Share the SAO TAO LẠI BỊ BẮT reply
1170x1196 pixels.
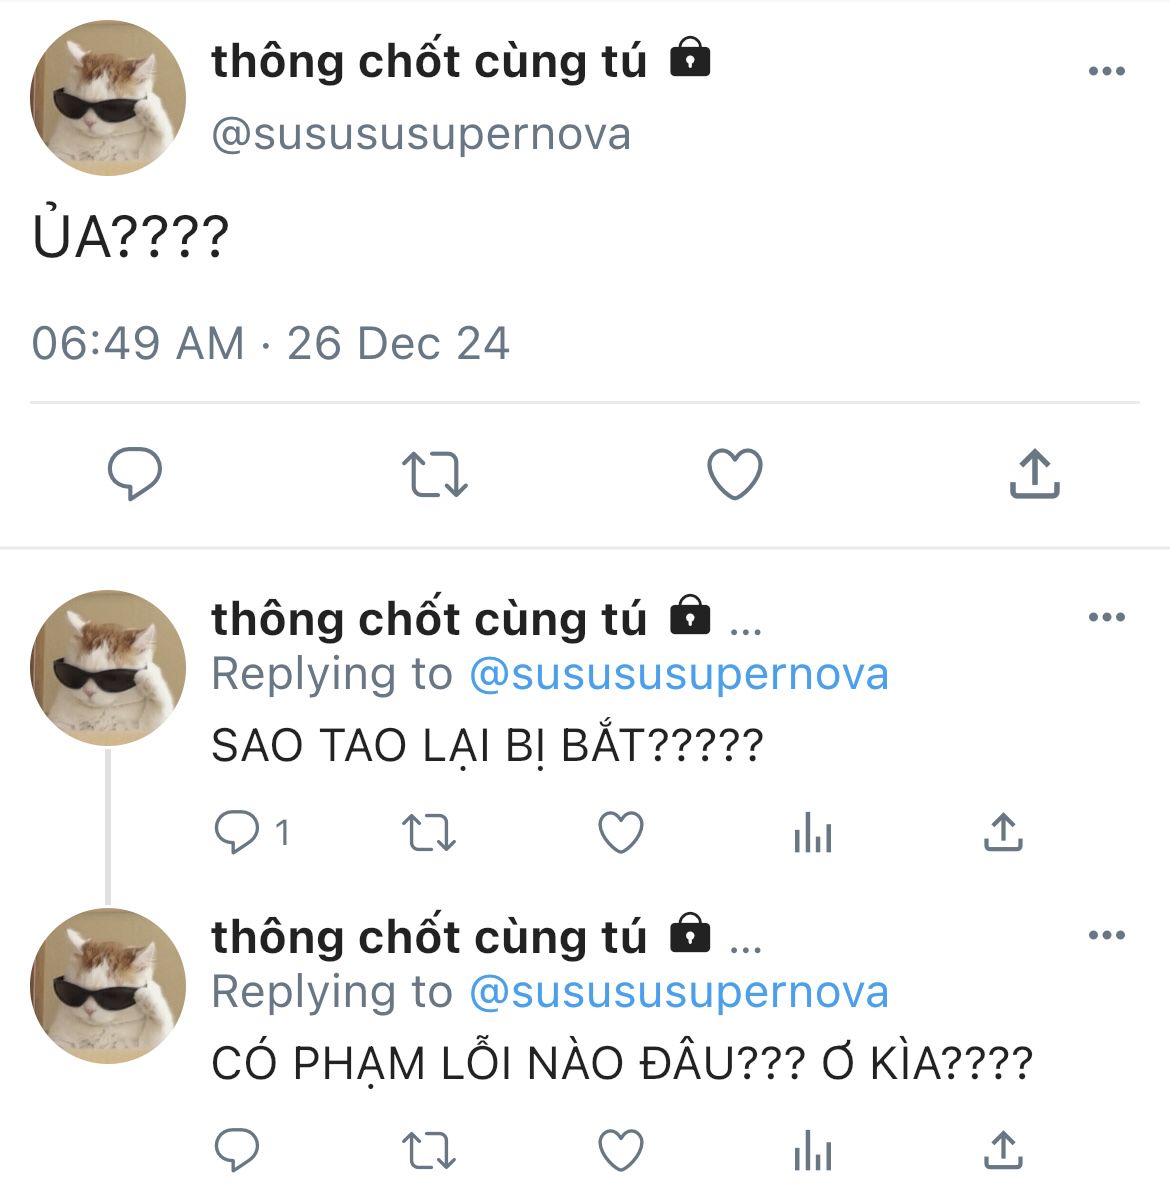[x=1003, y=831]
